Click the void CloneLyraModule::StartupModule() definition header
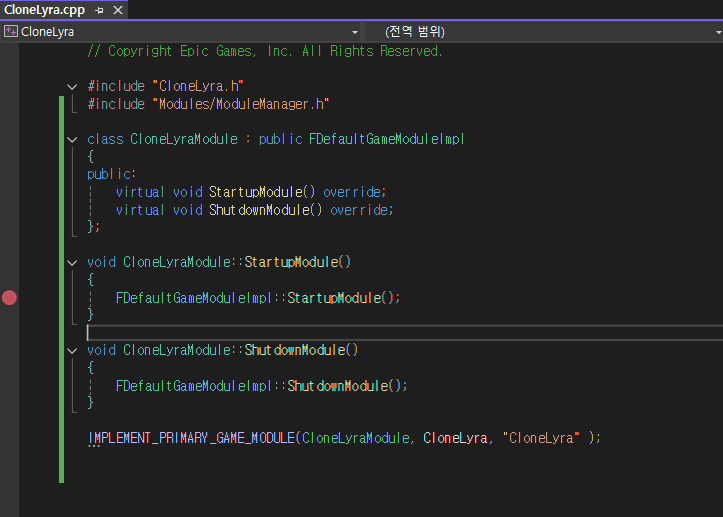Screen dimensions: 723x517 [x=219, y=262]
